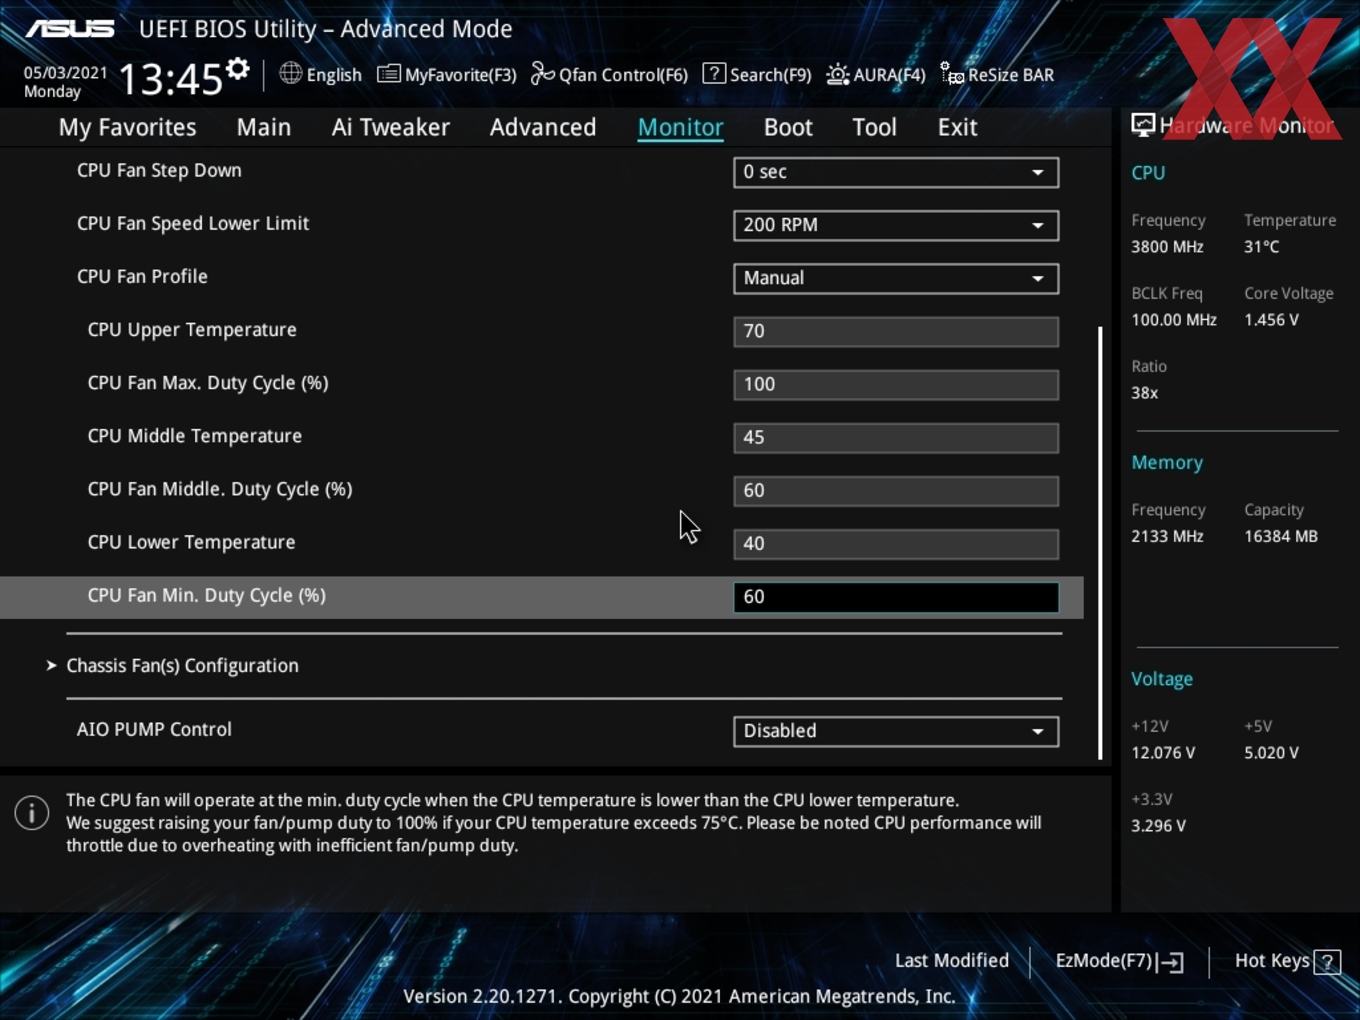
Task: Click the info icon in the help area
Action: coord(32,812)
